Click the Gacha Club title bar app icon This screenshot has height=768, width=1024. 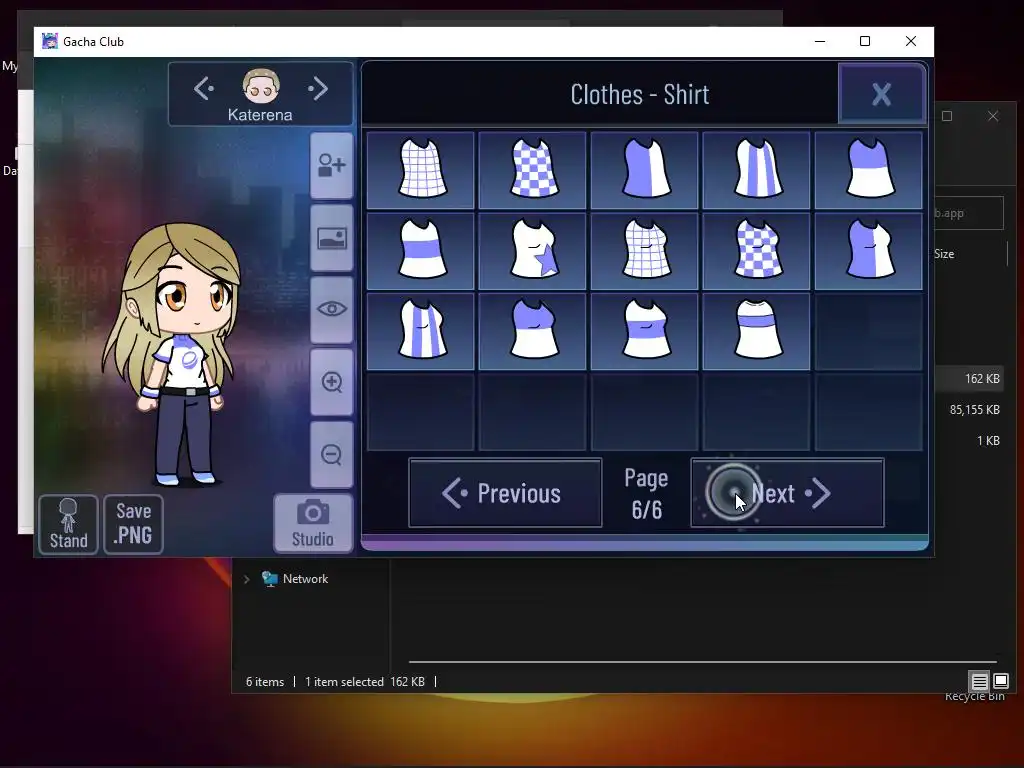coord(50,41)
